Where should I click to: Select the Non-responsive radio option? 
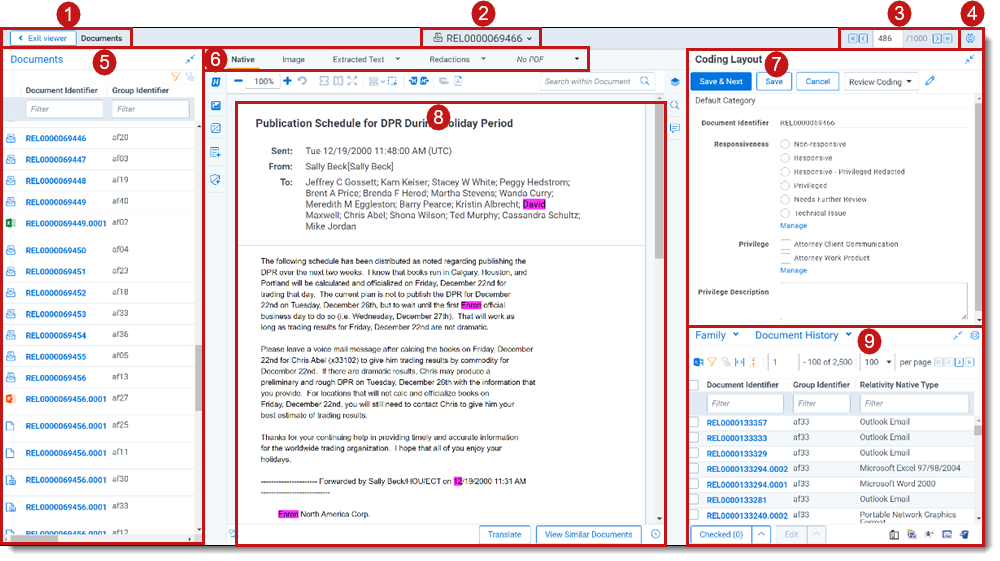pyautogui.click(x=785, y=144)
